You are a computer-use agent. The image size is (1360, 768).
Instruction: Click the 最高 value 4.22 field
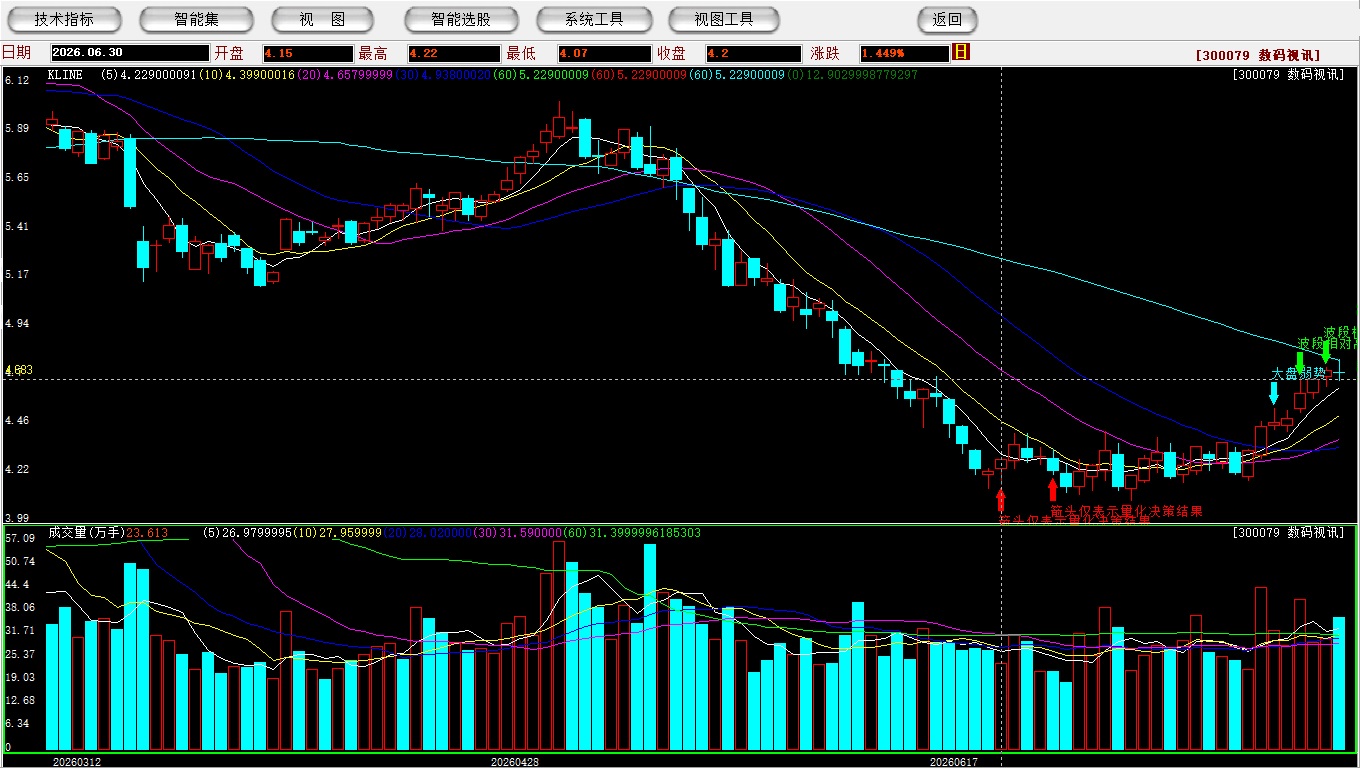454,53
